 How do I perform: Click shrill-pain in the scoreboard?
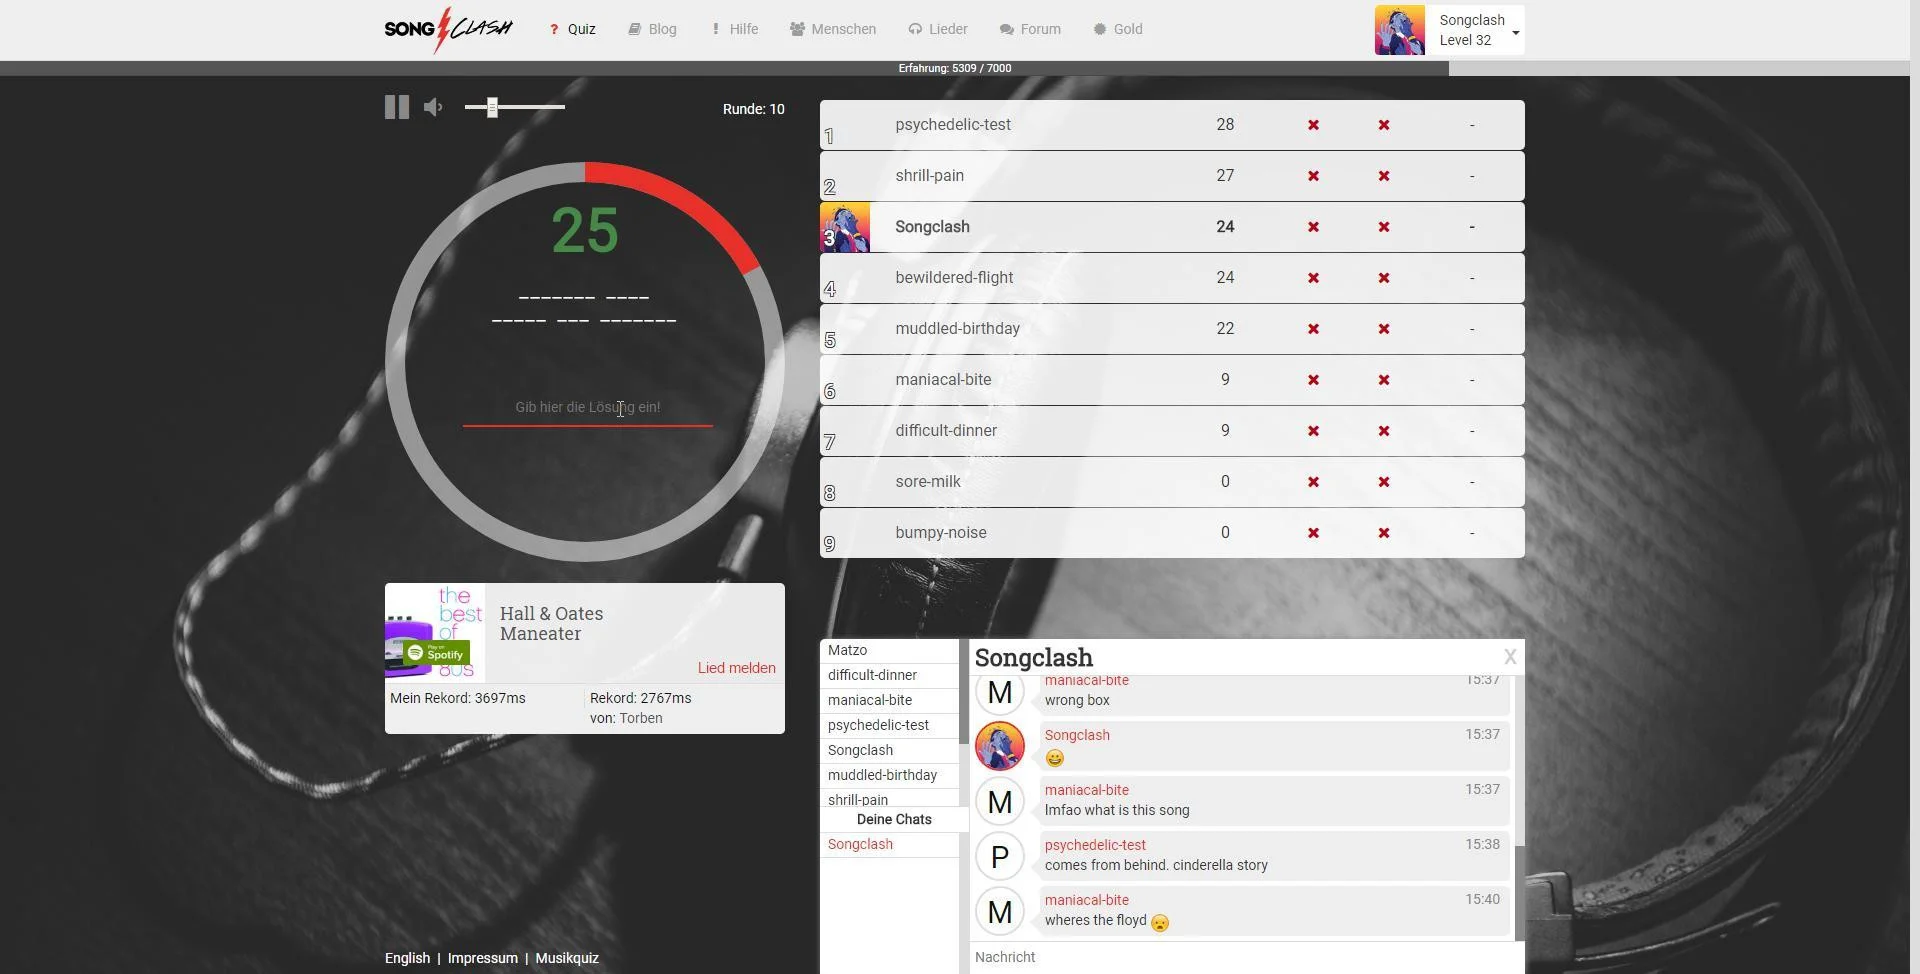pyautogui.click(x=930, y=176)
